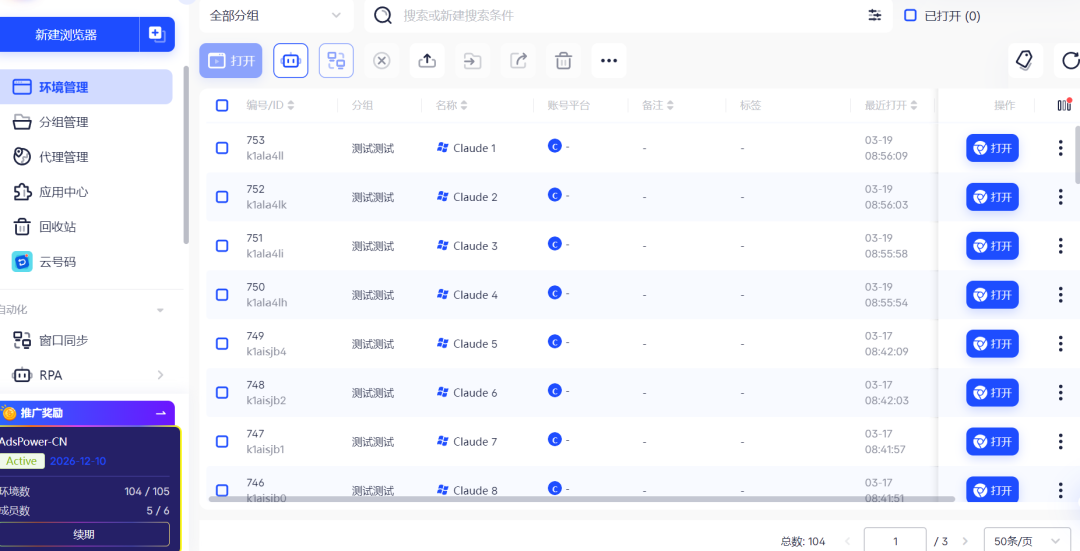Click the trash delete toolbar icon
The image size is (1080, 551).
pyautogui.click(x=563, y=61)
